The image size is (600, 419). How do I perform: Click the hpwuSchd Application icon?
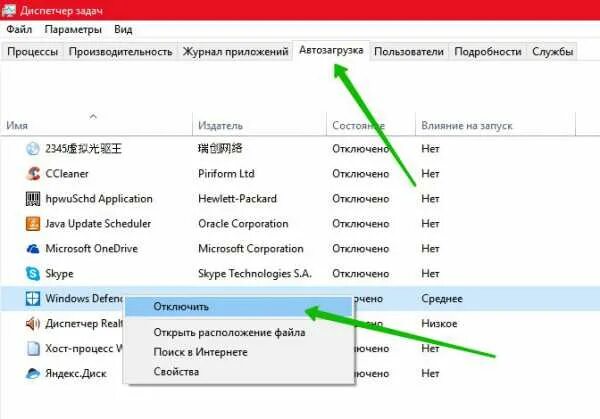[33, 199]
